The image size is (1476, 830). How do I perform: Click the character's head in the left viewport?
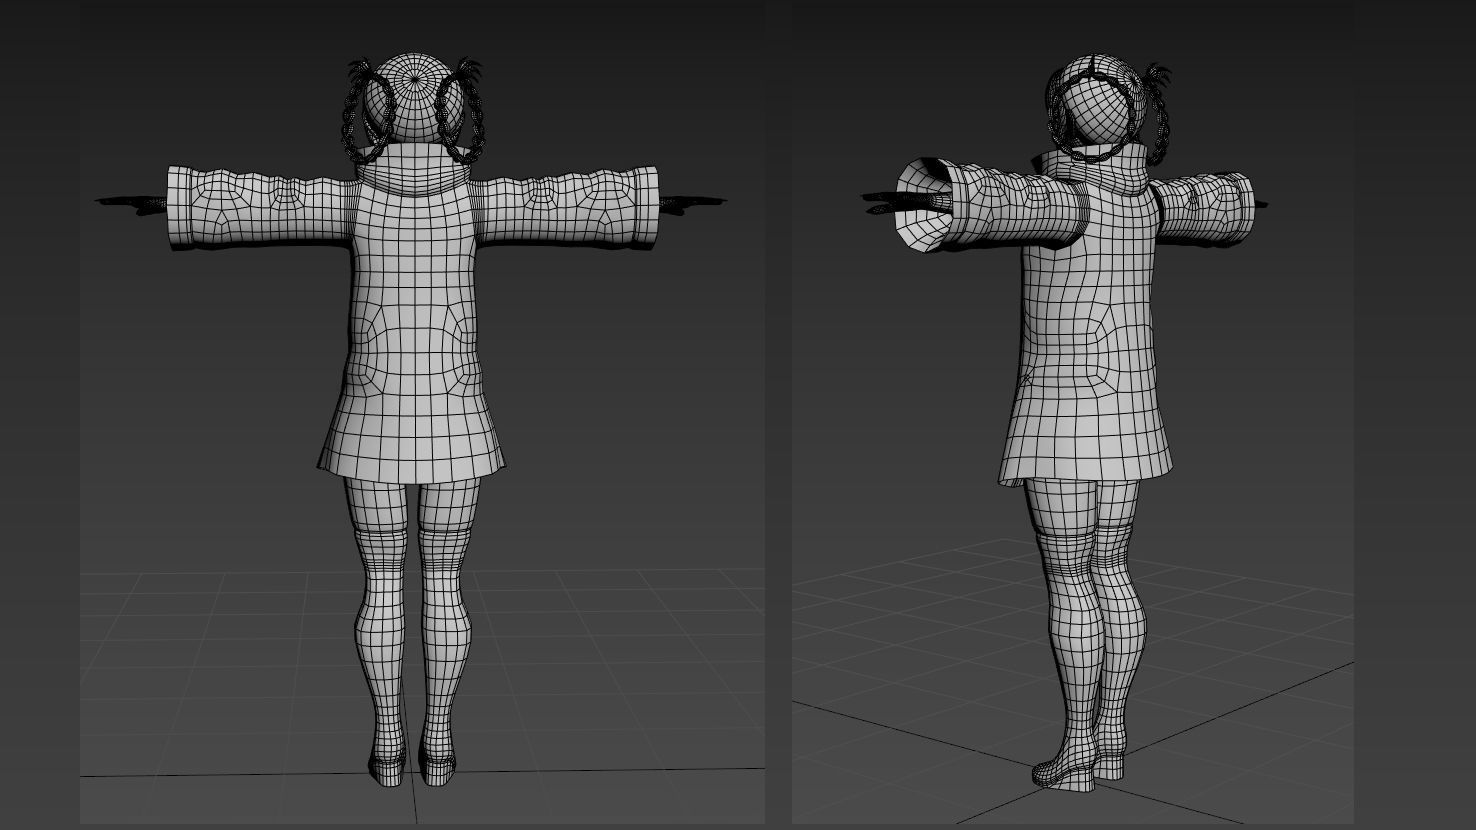(412, 97)
